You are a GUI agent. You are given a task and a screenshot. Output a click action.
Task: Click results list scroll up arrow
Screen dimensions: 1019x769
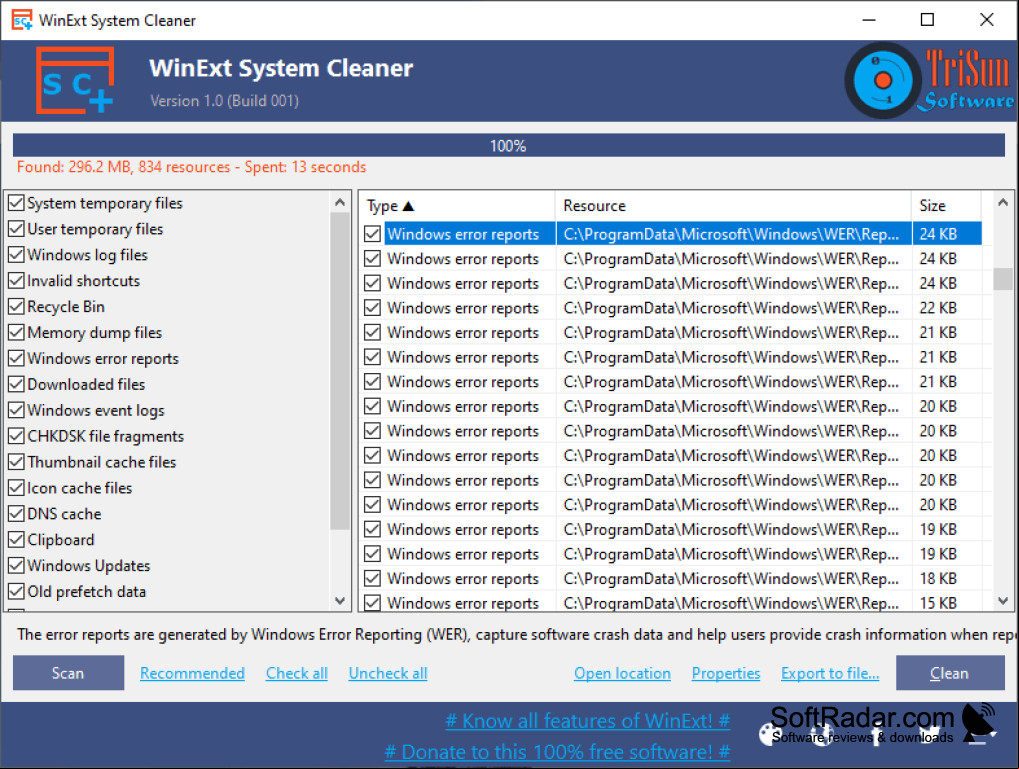[1003, 202]
